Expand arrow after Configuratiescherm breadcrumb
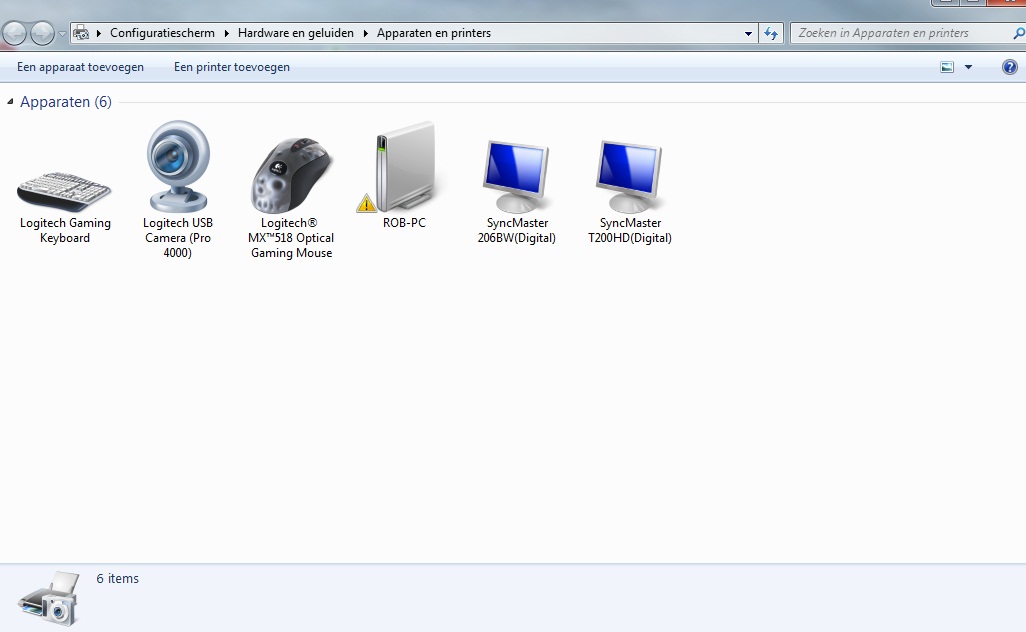This screenshot has height=632, width=1026. click(x=226, y=33)
